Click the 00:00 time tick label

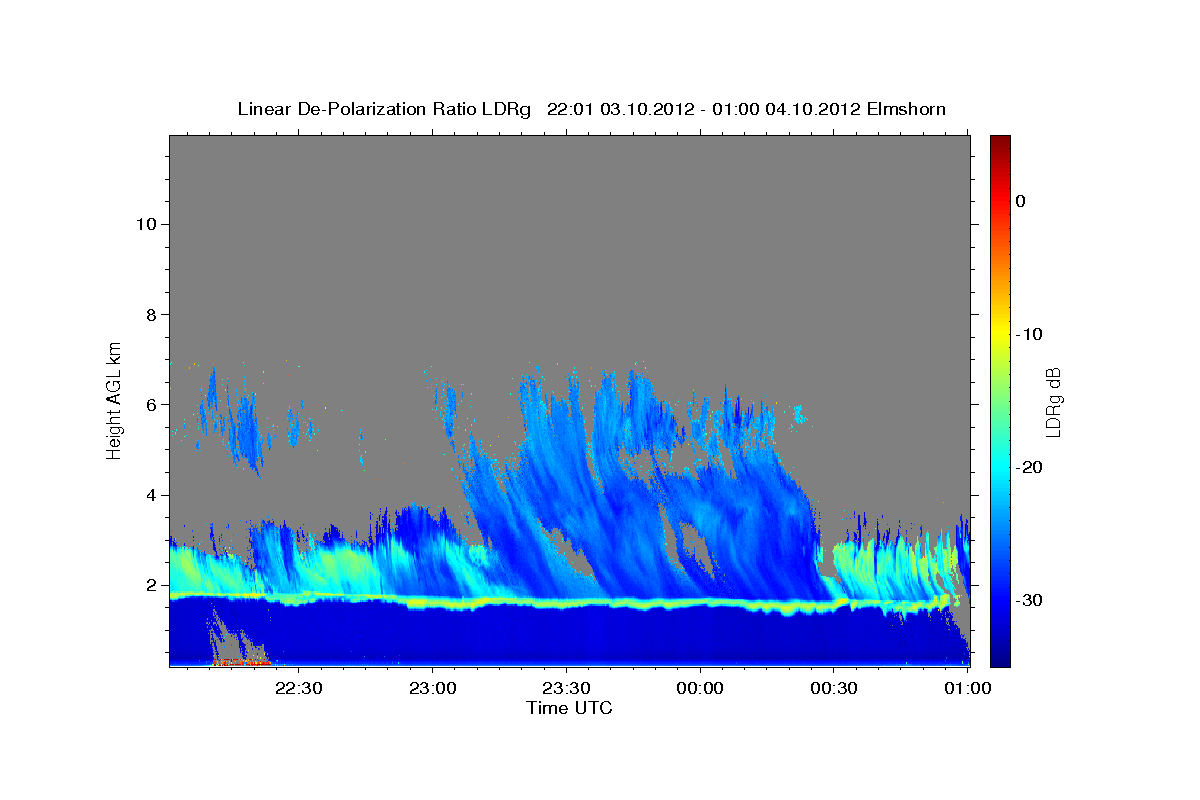(700, 688)
